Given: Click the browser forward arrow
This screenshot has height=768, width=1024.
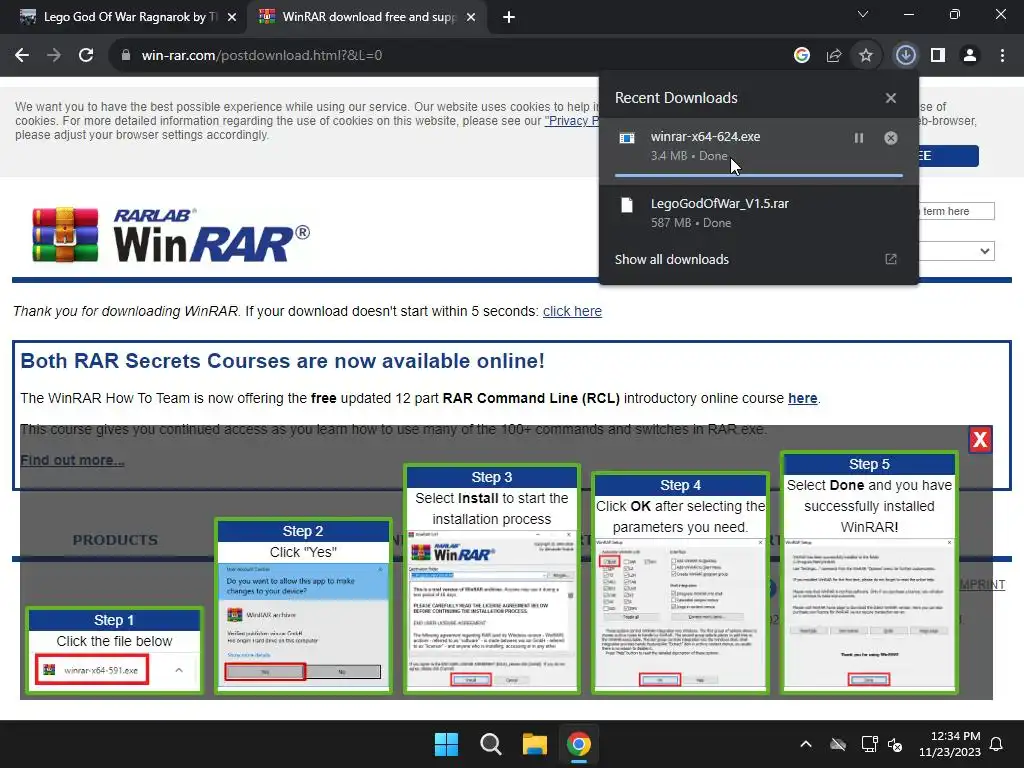Looking at the screenshot, I should 54,56.
